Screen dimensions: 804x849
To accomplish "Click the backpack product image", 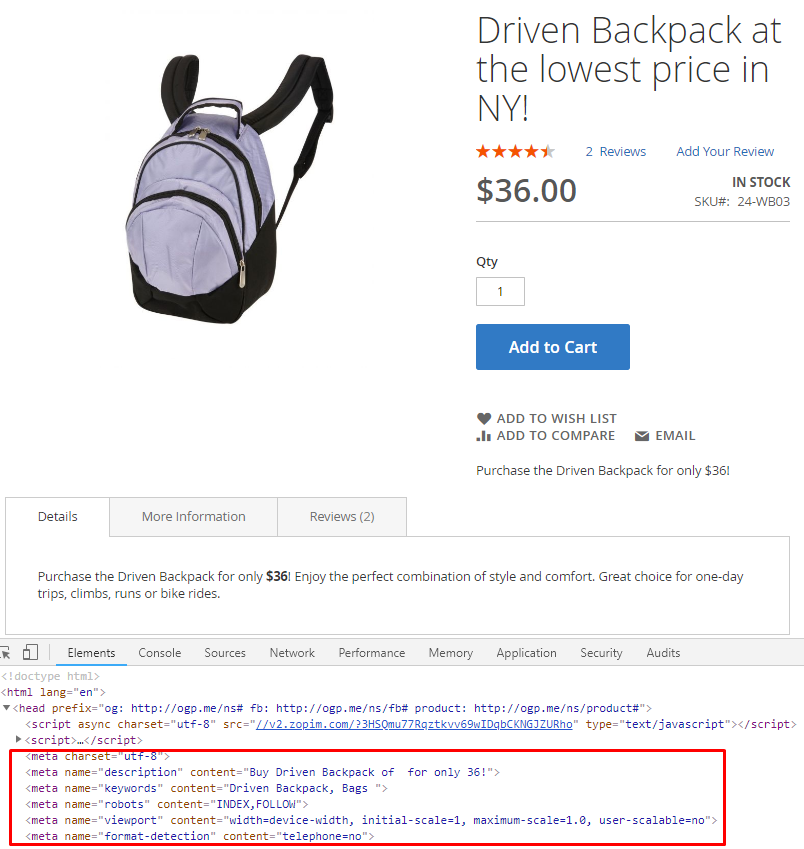I will (x=229, y=188).
